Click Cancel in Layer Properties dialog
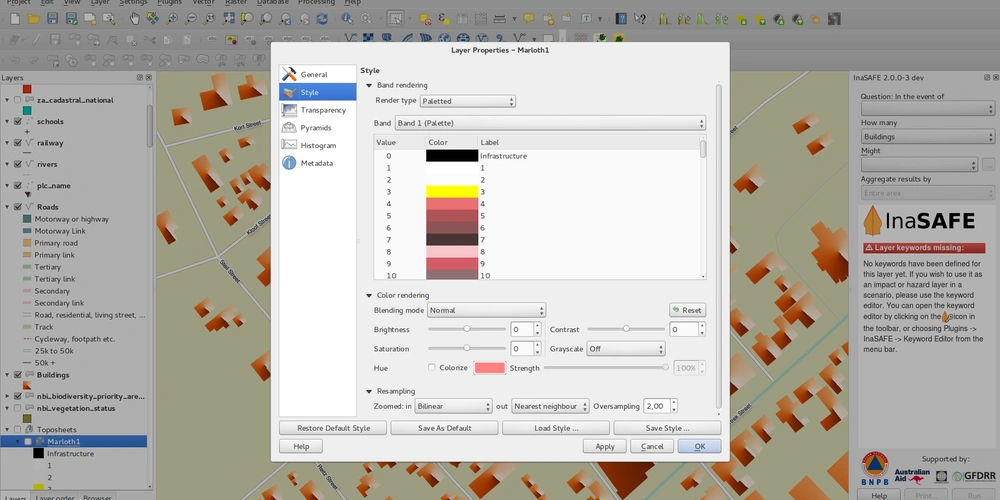Viewport: 1000px width, 500px height. [x=652, y=446]
